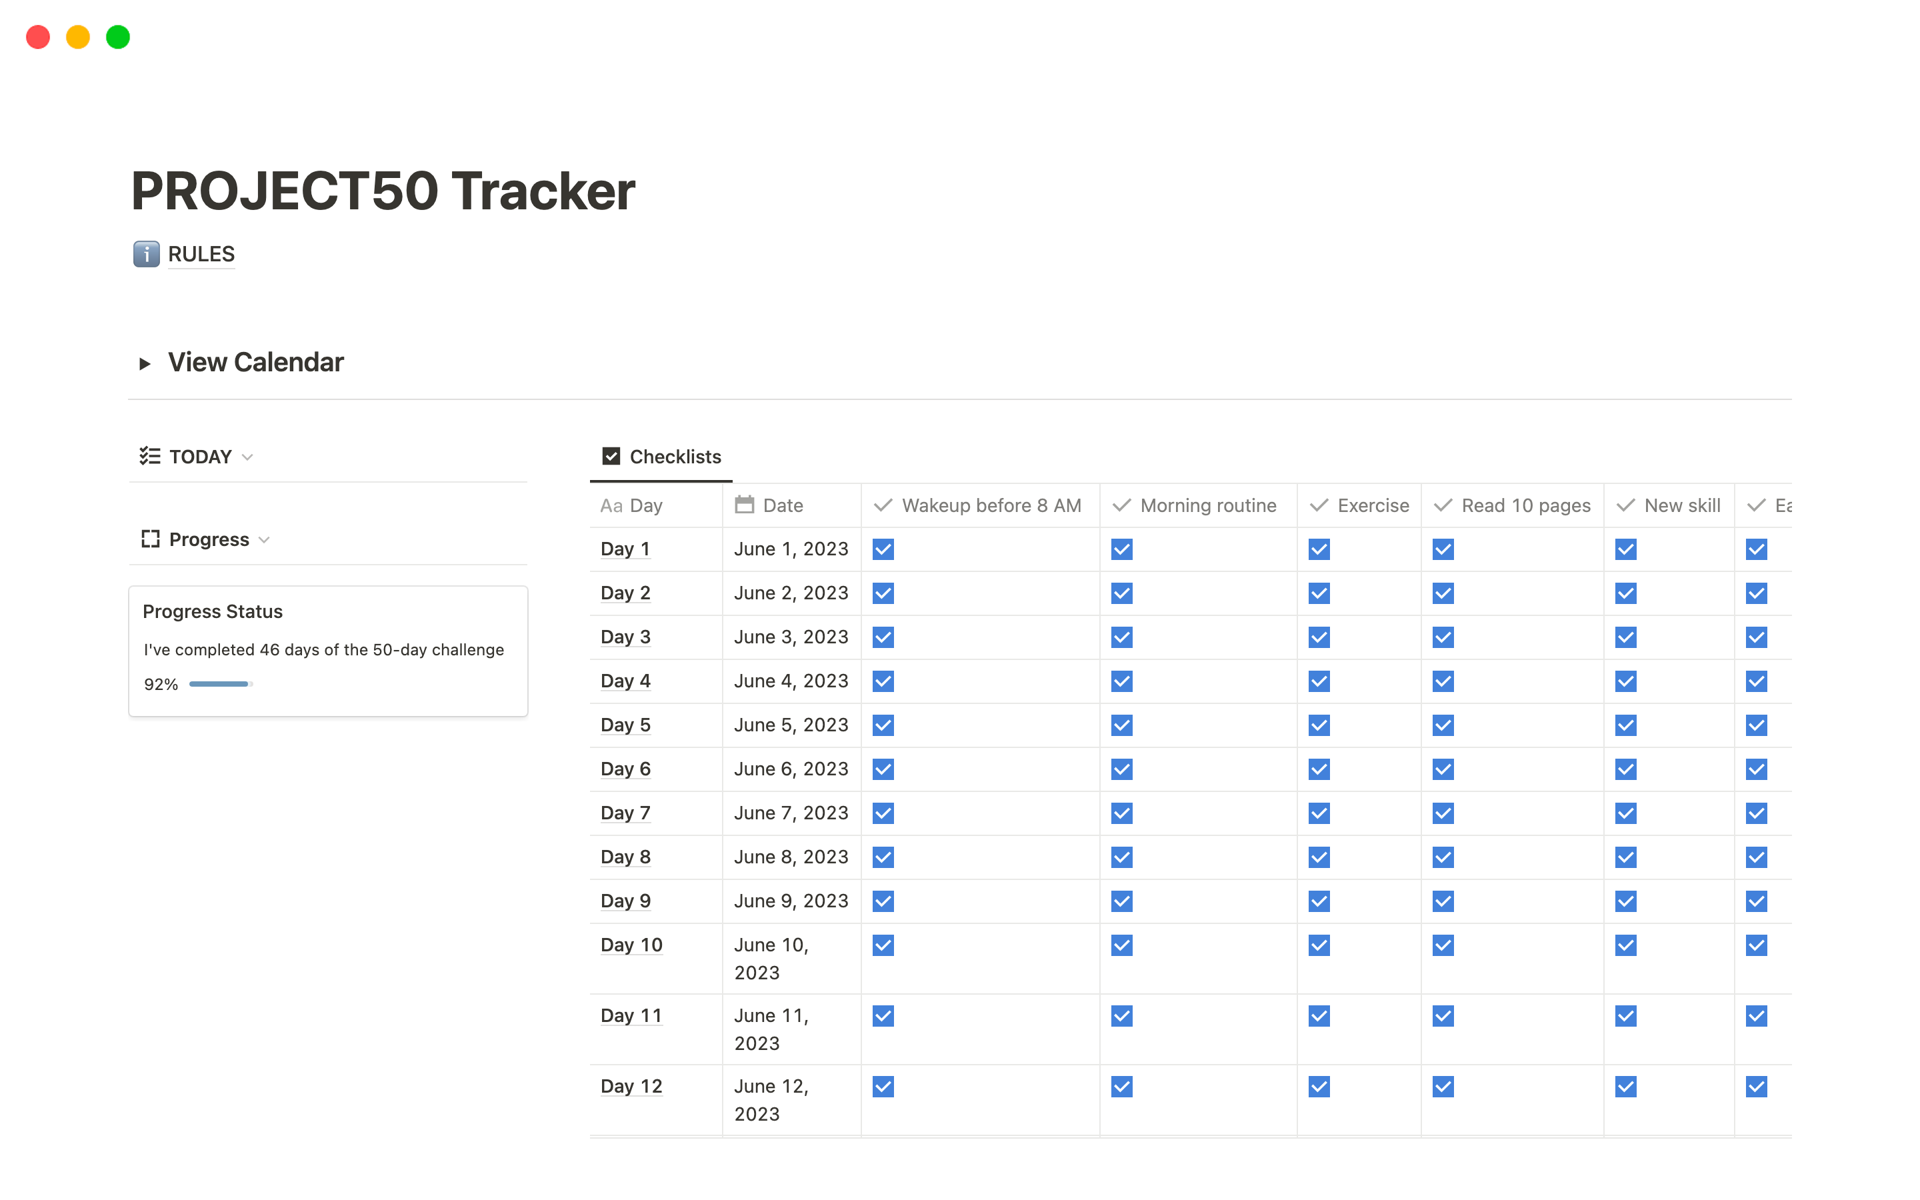
Task: Click checkmark icon of New skill header
Action: point(1626,505)
